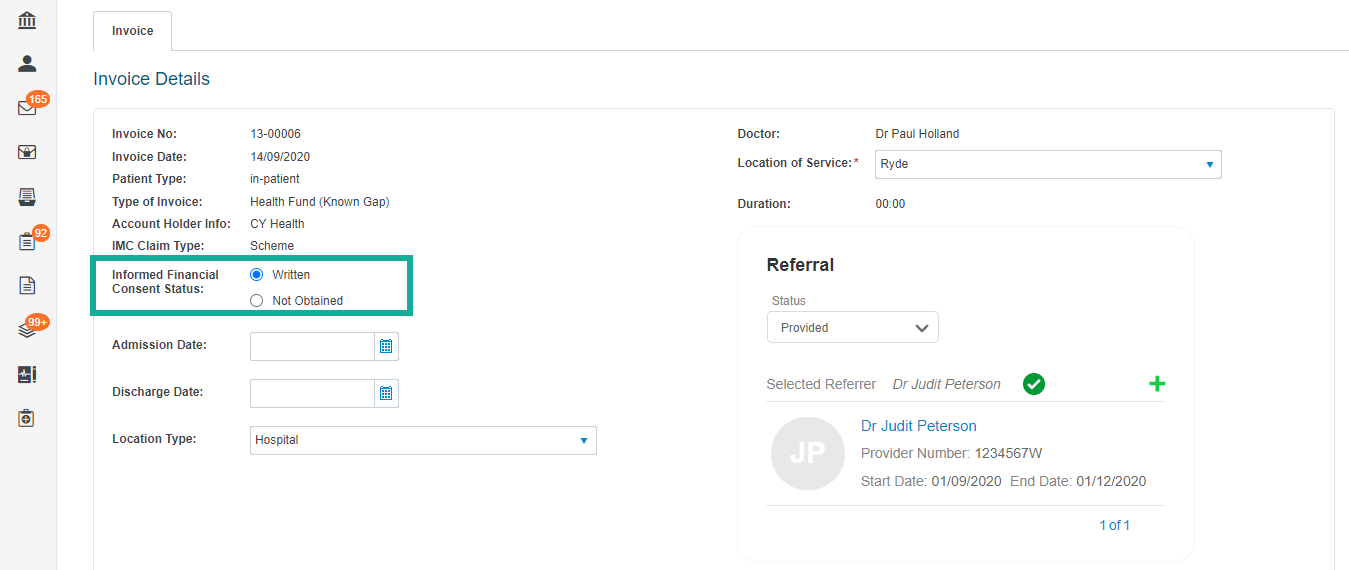The image size is (1349, 570).
Task: Open Dr Judit Peterson referrer link
Action: coord(919,426)
